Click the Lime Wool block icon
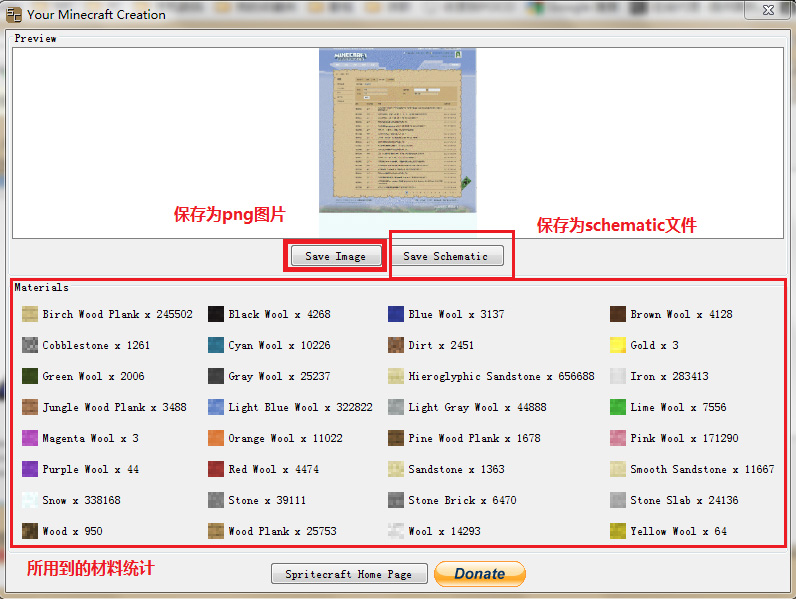796x599 pixels. tap(618, 407)
